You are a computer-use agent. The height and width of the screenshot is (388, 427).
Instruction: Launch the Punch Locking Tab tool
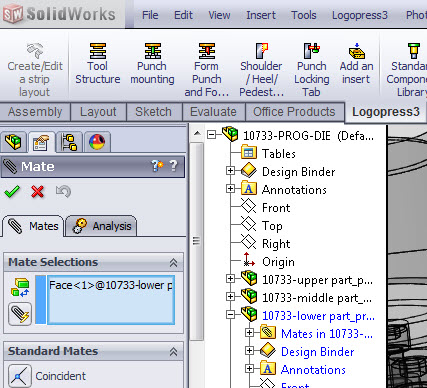312,69
